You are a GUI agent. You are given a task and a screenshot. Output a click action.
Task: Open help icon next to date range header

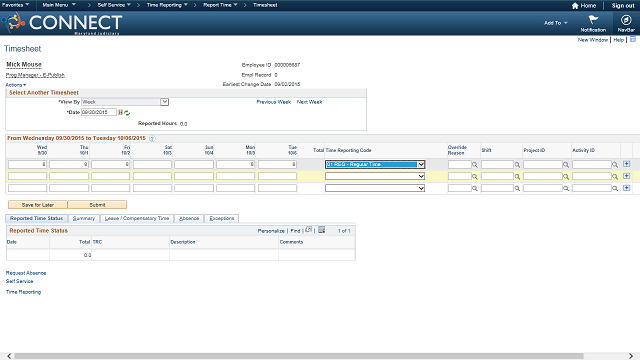point(152,138)
